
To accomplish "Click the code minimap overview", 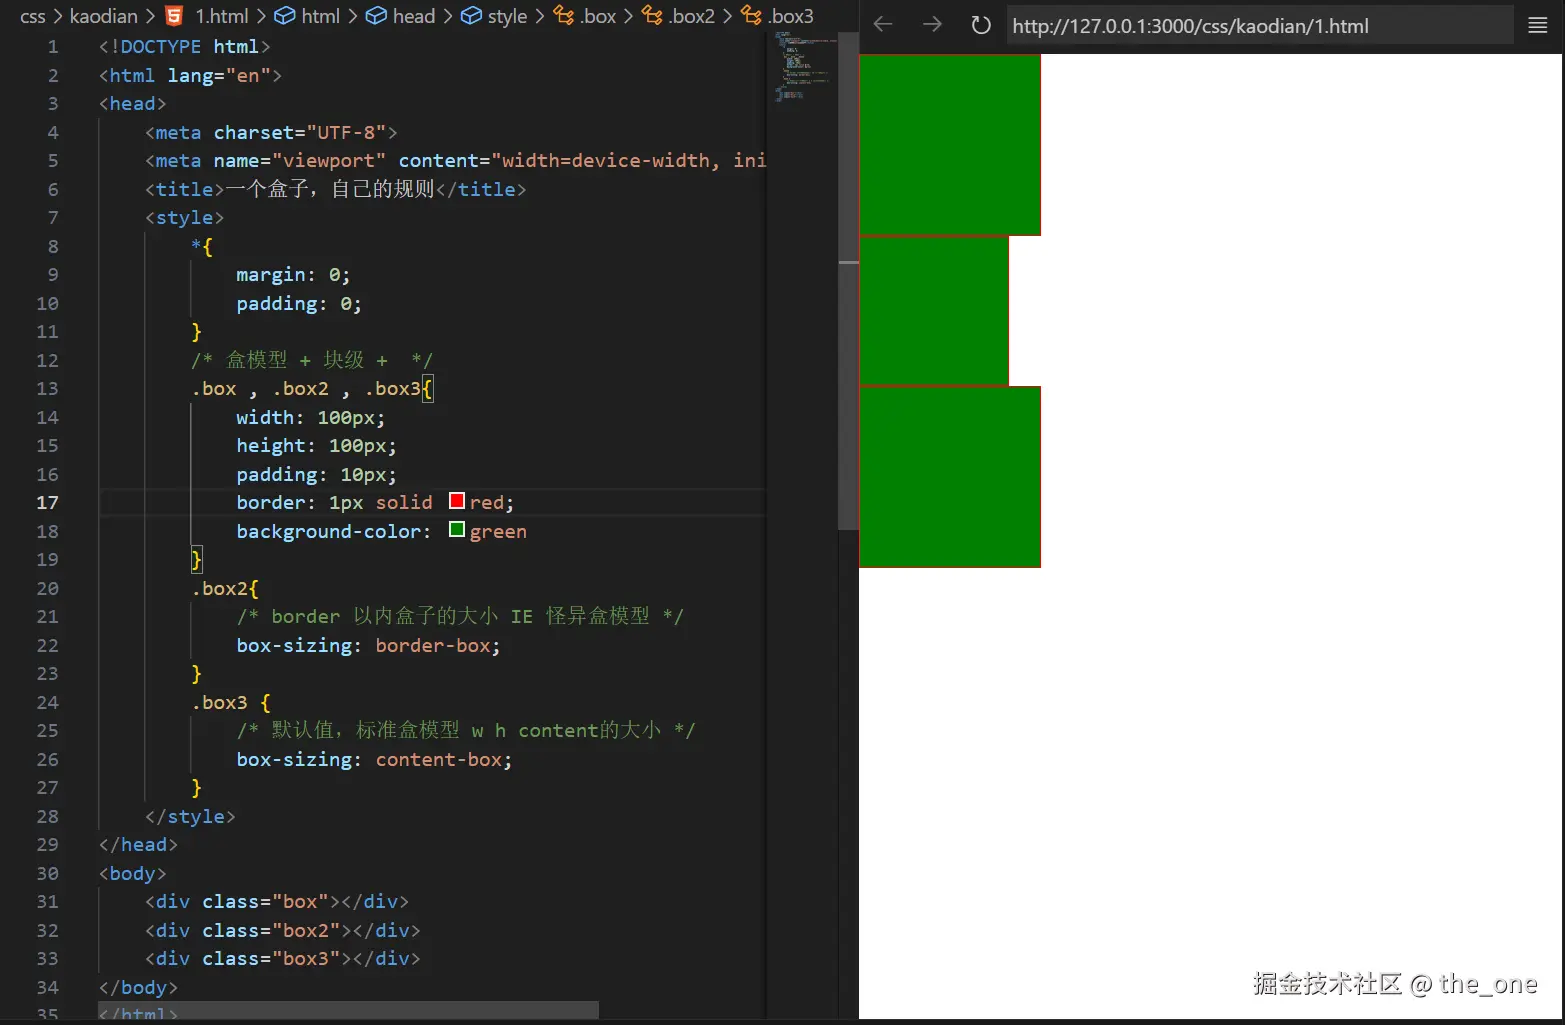I will click(803, 67).
